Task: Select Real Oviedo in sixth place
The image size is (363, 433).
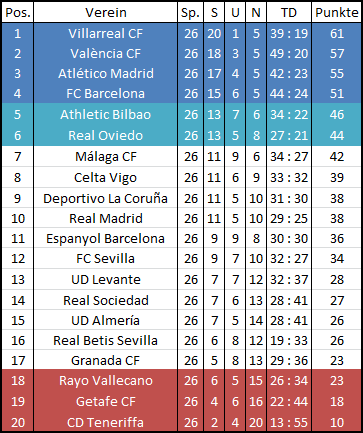Action: click(105, 135)
